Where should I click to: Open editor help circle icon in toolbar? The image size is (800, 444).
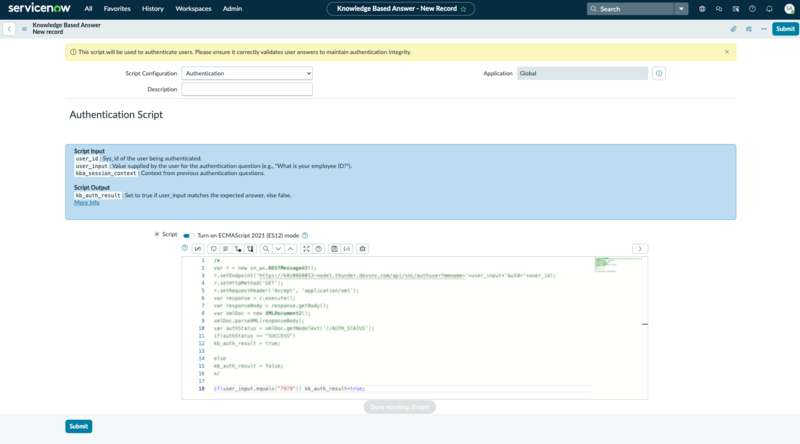[318, 249]
